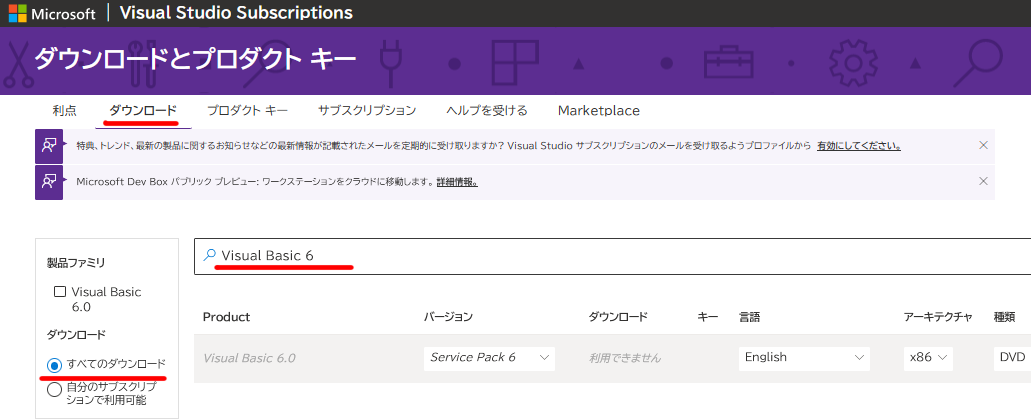Check the Visual Basic 6.0 product family checkbox
1031x420 pixels.
click(x=60, y=292)
